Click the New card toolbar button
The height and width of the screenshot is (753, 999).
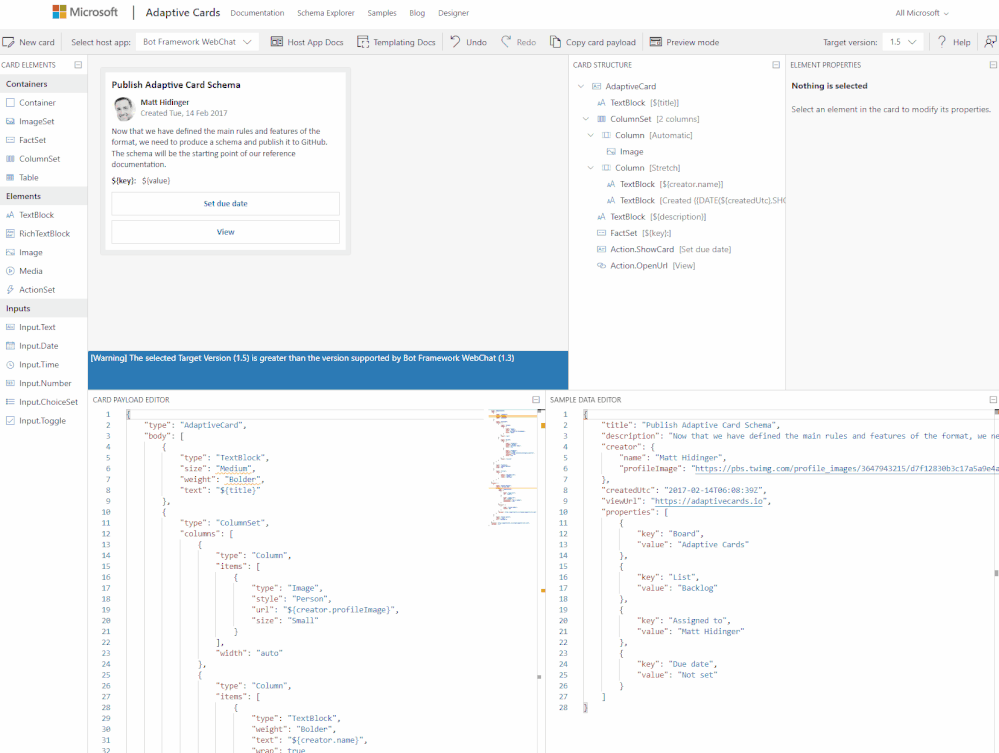[x=29, y=42]
